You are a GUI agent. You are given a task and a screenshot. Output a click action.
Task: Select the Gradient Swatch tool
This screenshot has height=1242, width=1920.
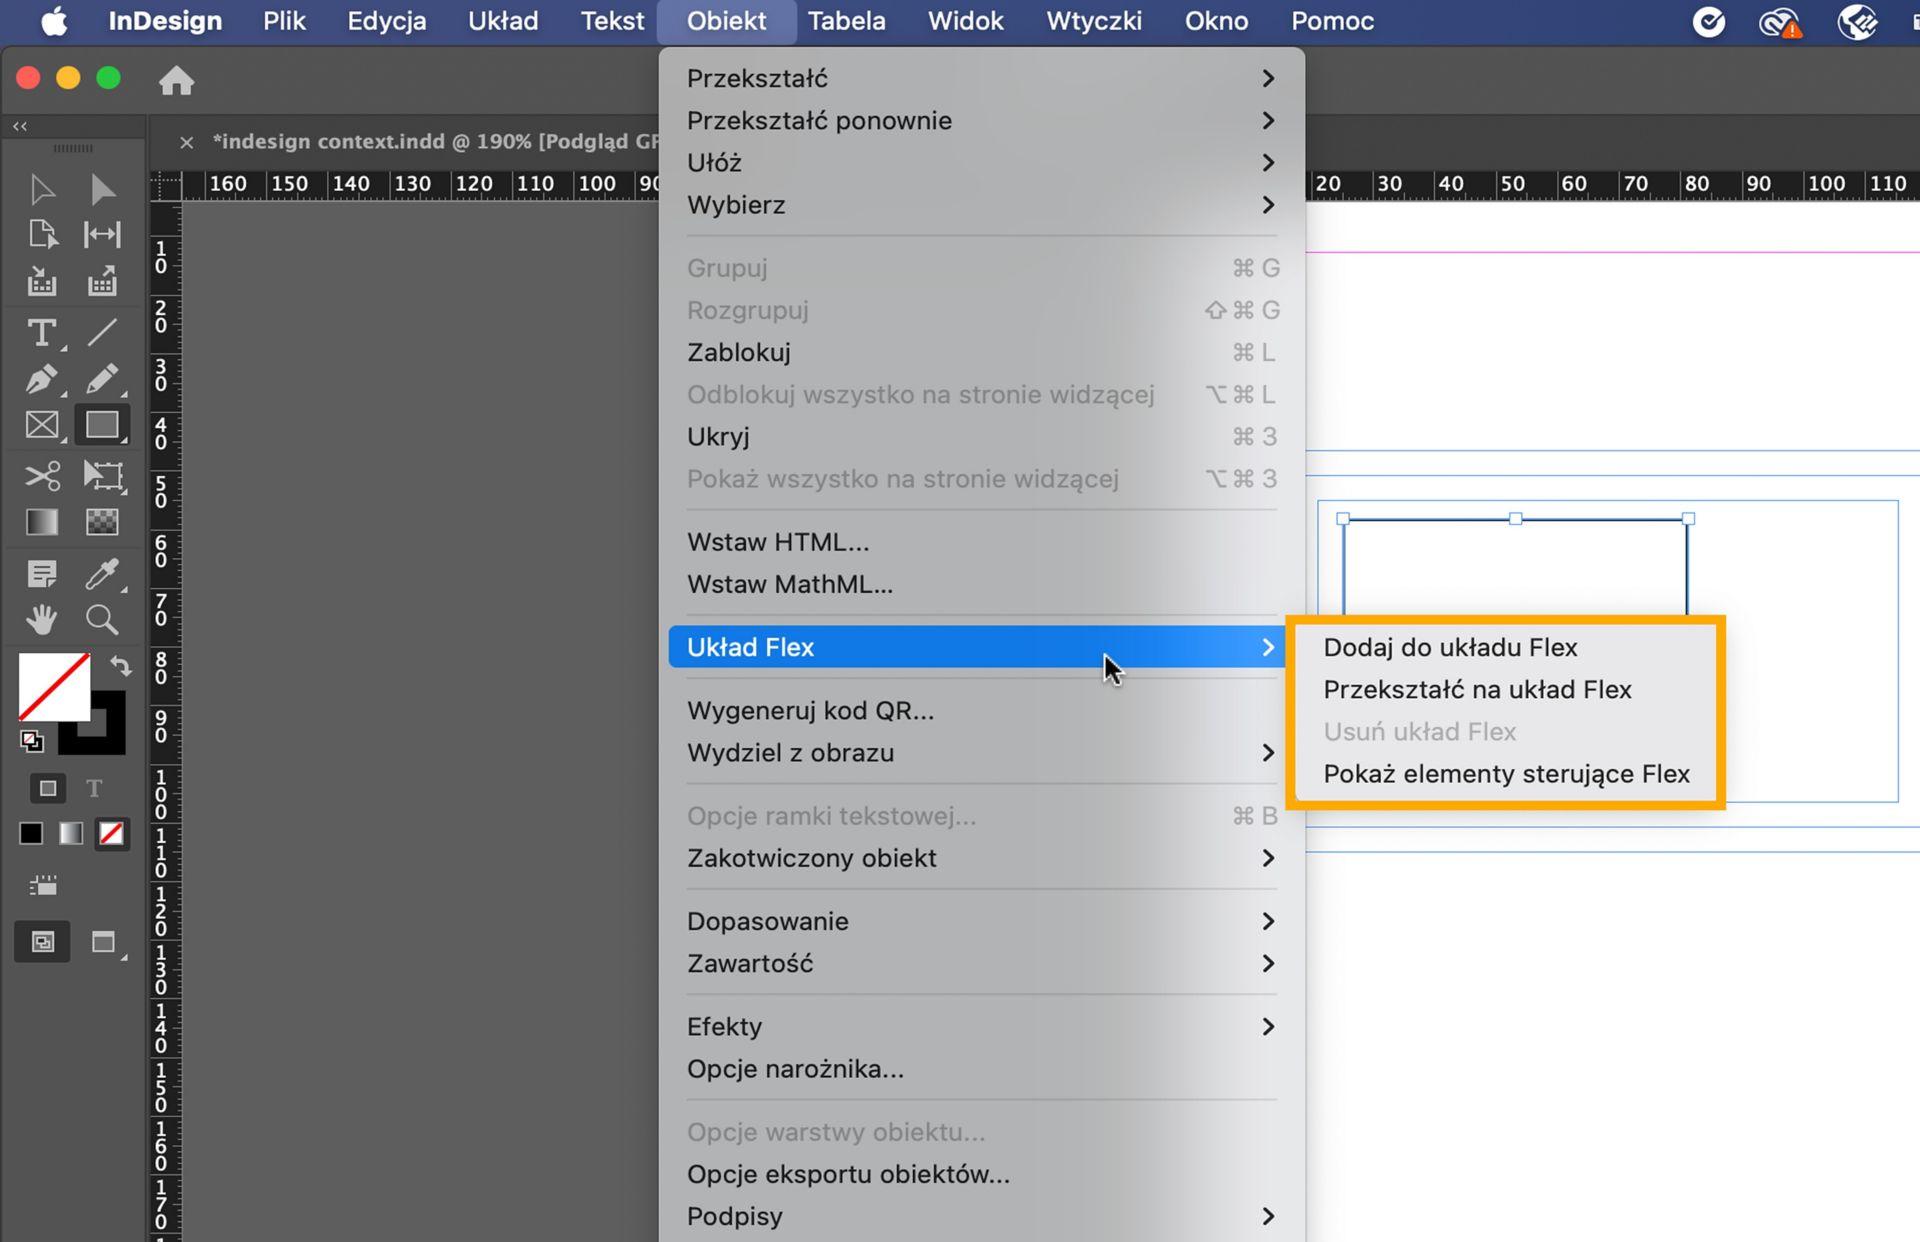(x=41, y=521)
